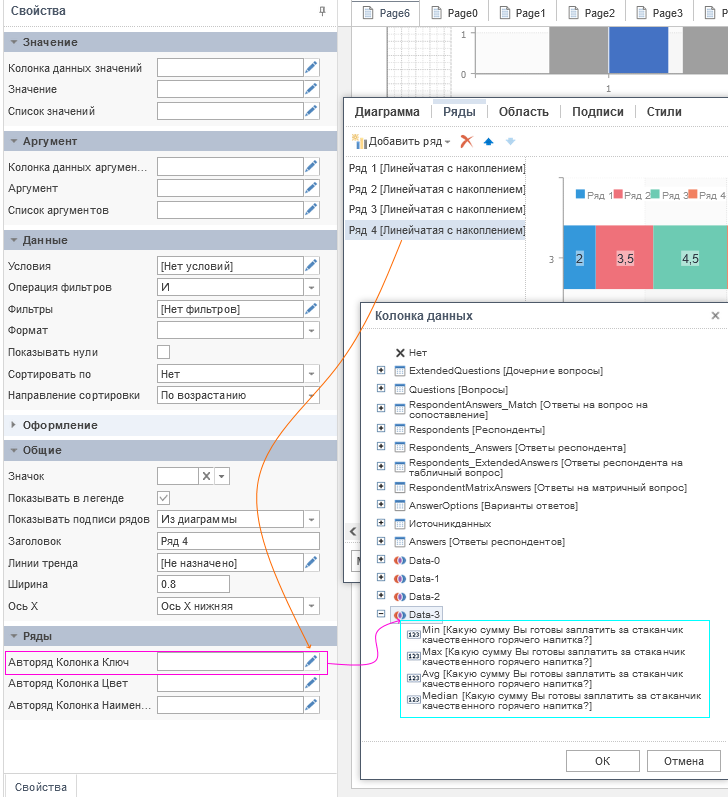Viewport: 728px width, 797px height.
Task: Switch to the Область tab
Action: [523, 112]
